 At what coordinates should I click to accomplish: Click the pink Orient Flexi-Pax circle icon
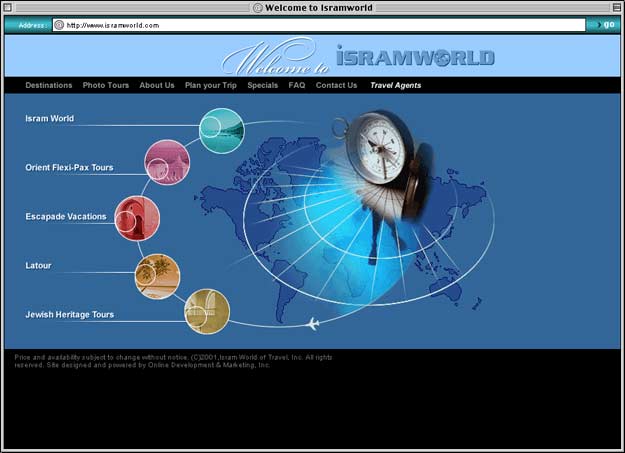click(167, 162)
